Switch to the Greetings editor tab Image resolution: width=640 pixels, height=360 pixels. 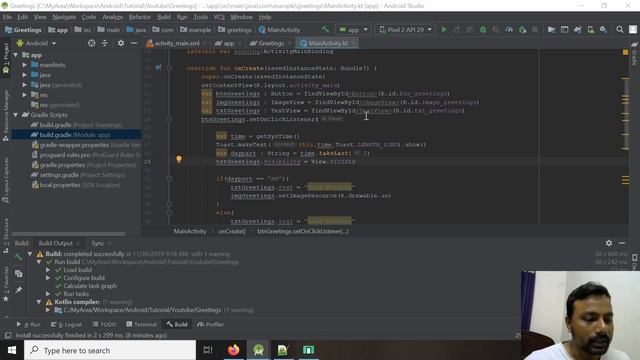point(270,43)
